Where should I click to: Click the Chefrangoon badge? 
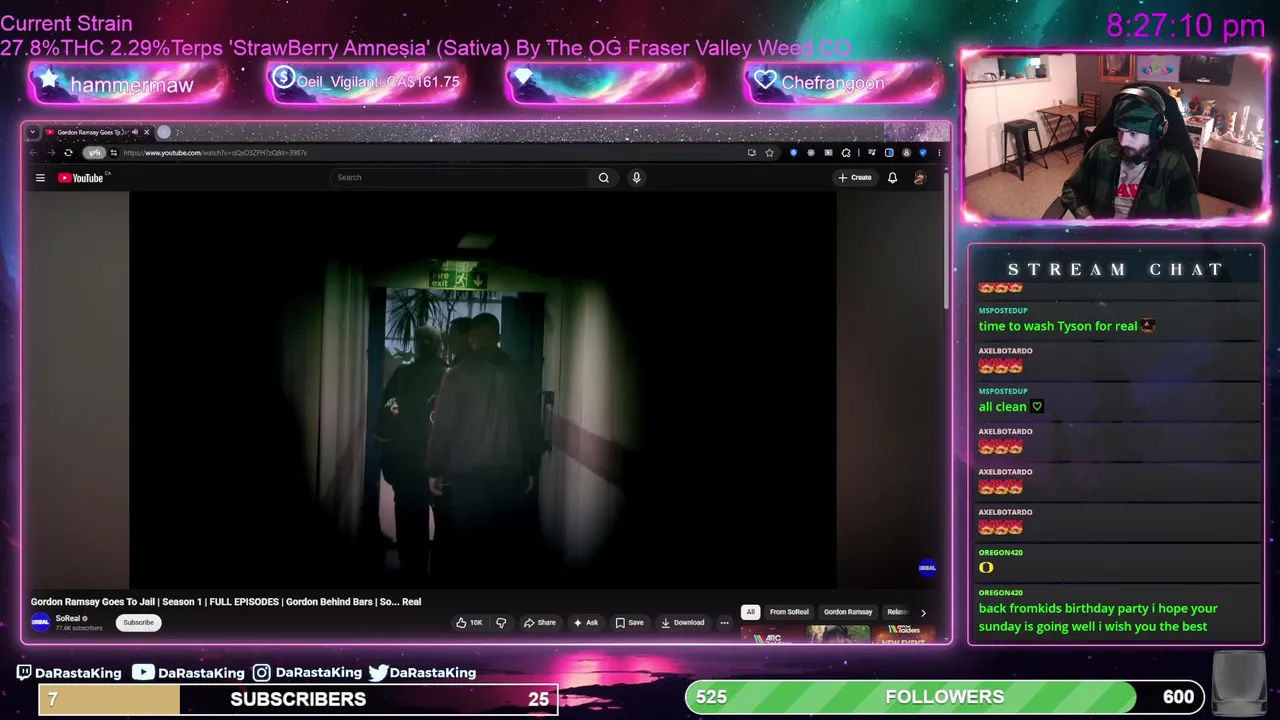click(844, 82)
